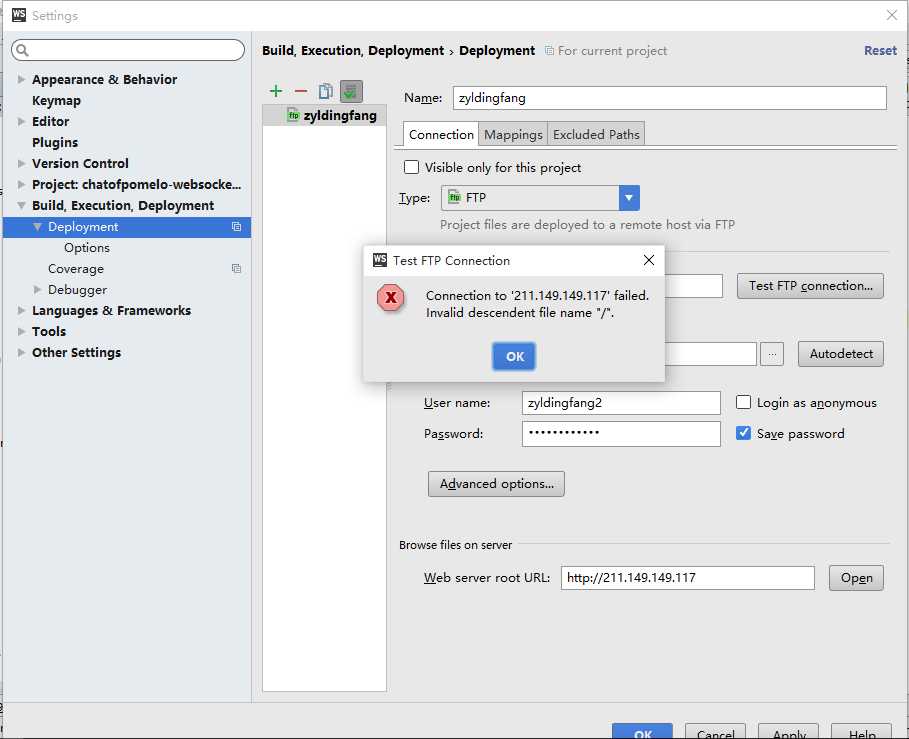Copy the selected deployment server
Image resolution: width=909 pixels, height=739 pixels.
325,91
